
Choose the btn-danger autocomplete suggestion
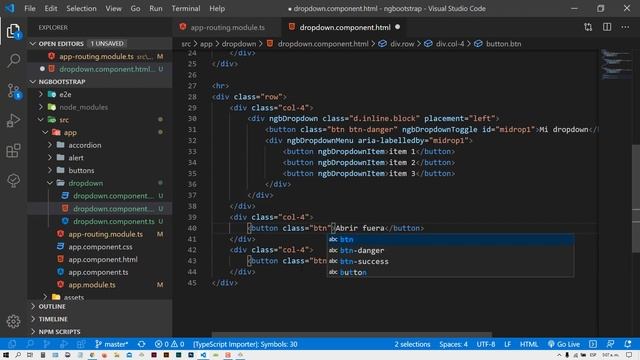[x=451, y=250]
